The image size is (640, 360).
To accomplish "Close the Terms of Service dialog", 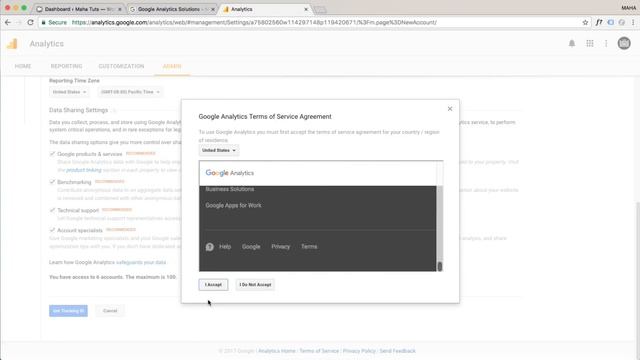I will coord(450,109).
